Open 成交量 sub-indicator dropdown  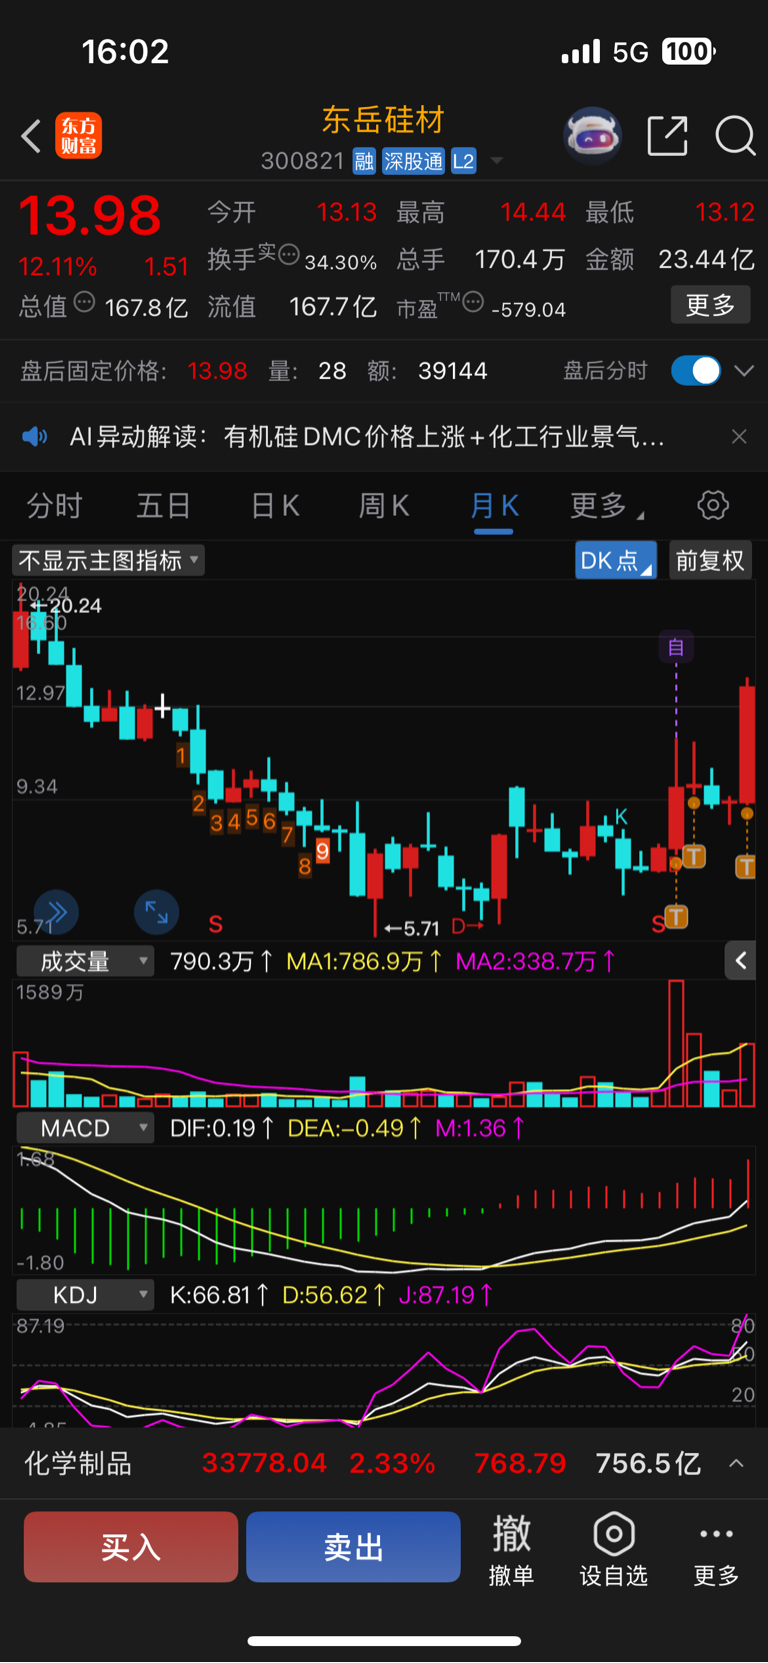tap(86, 961)
